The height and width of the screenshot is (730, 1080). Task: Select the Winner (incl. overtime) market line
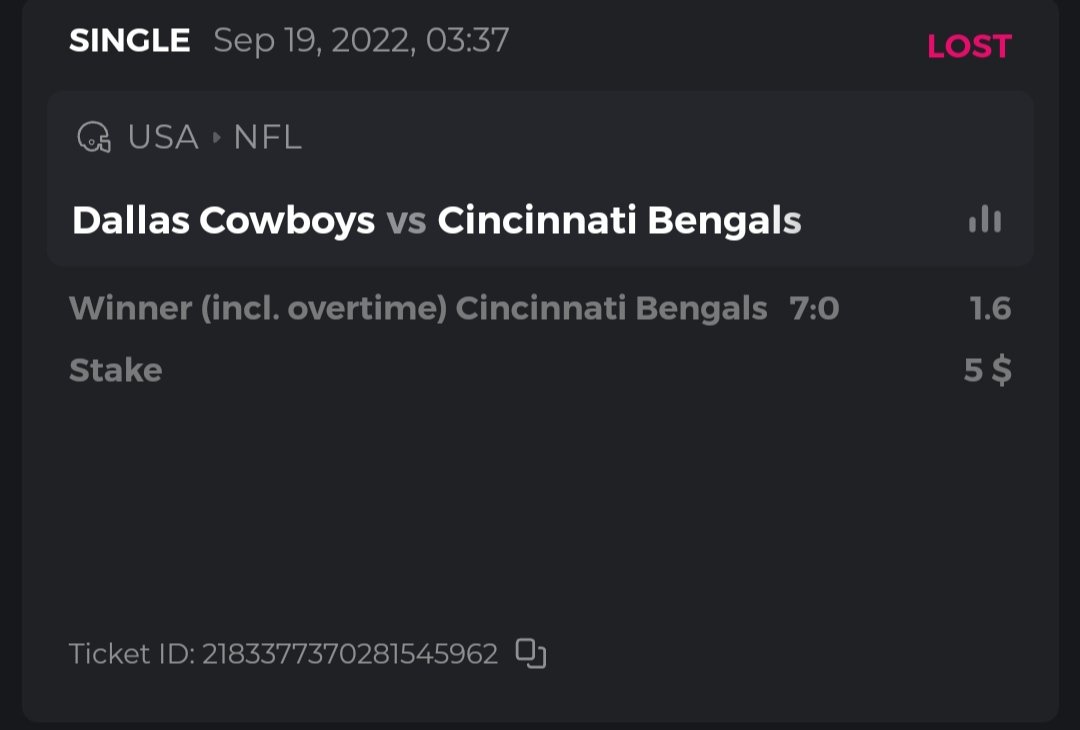pos(257,309)
